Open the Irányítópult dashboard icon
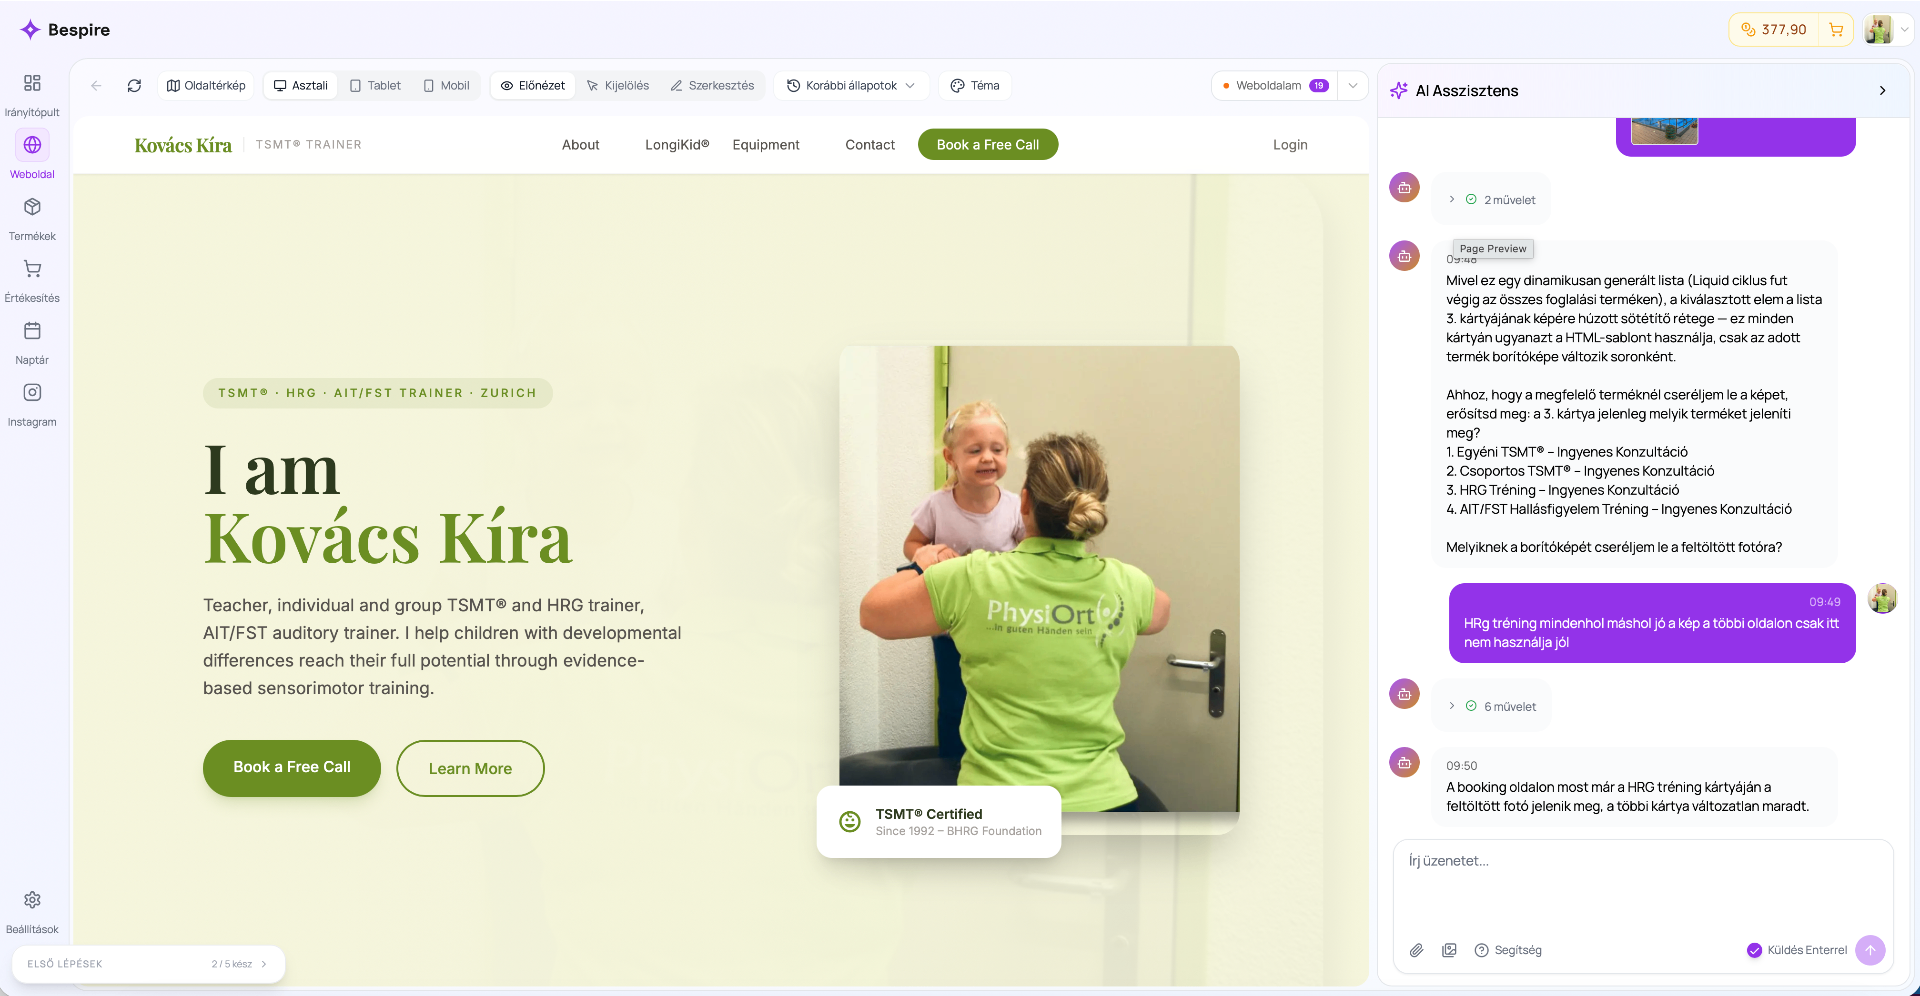The width and height of the screenshot is (1920, 996). (x=32, y=83)
